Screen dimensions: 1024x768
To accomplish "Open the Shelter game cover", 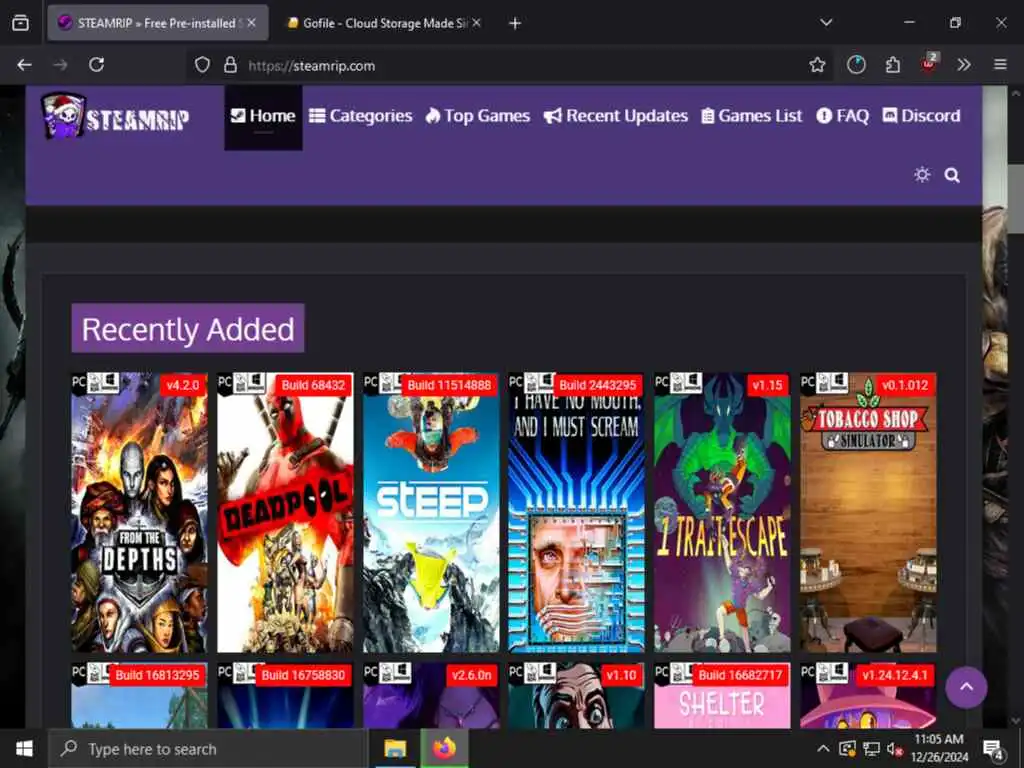I will pyautogui.click(x=722, y=696).
